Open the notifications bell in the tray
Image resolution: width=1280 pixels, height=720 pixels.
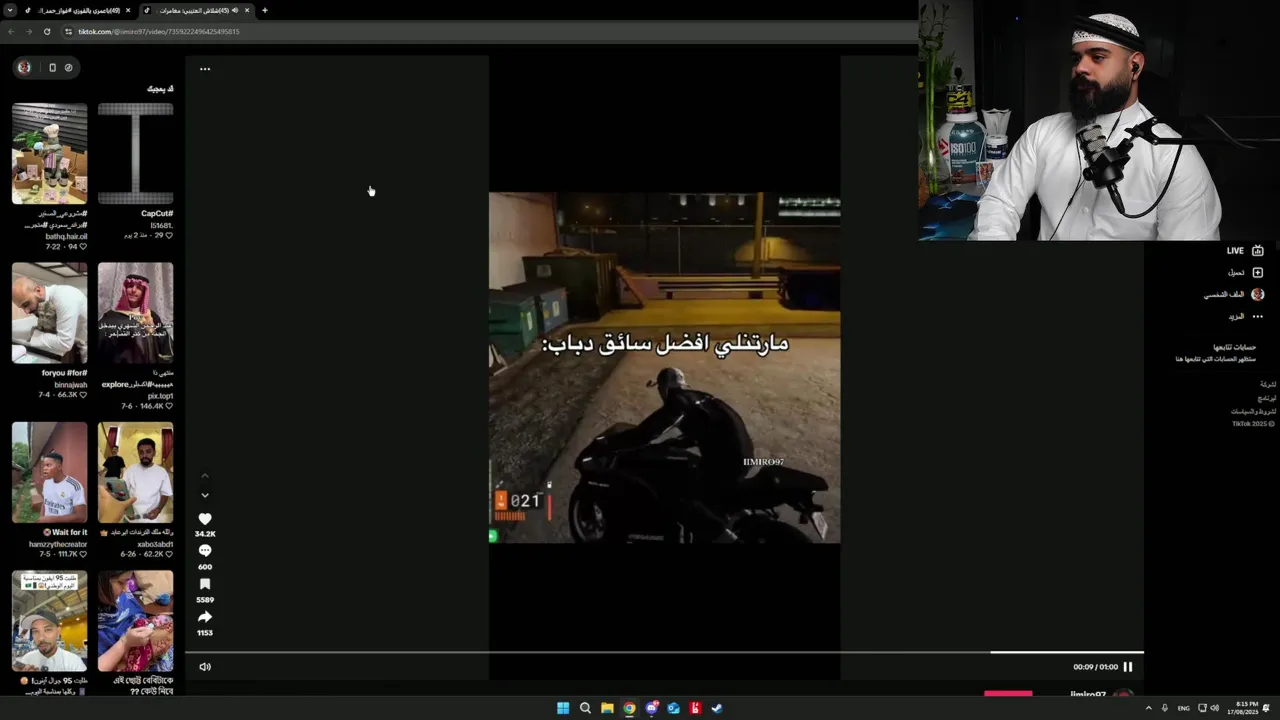click(x=1267, y=708)
